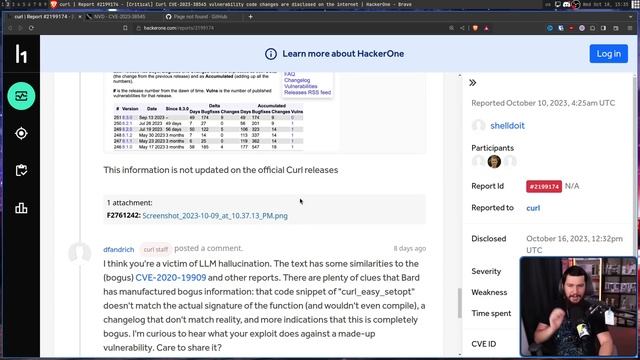
Task: Click the Changelog link in embedded image
Action: coord(297,80)
